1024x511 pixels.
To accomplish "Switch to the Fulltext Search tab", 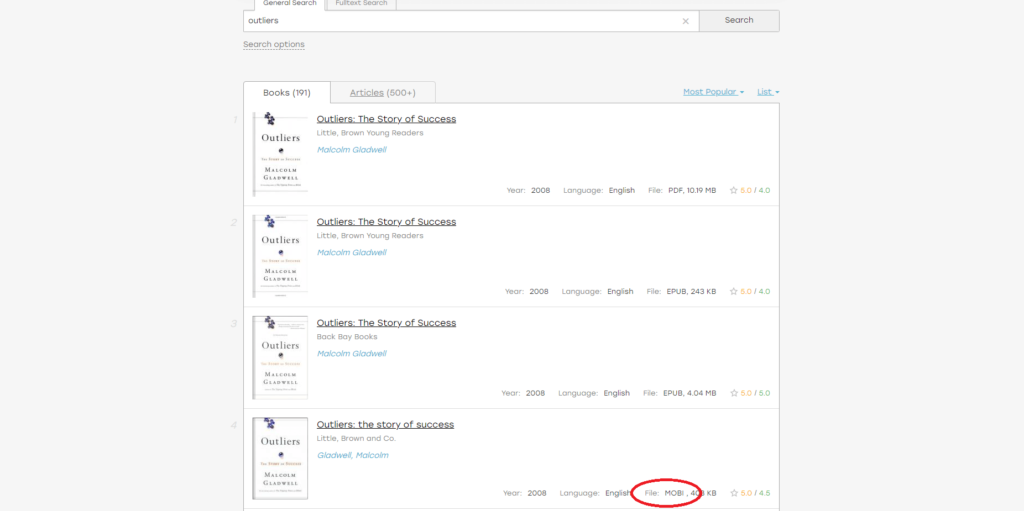I will 361,4.
